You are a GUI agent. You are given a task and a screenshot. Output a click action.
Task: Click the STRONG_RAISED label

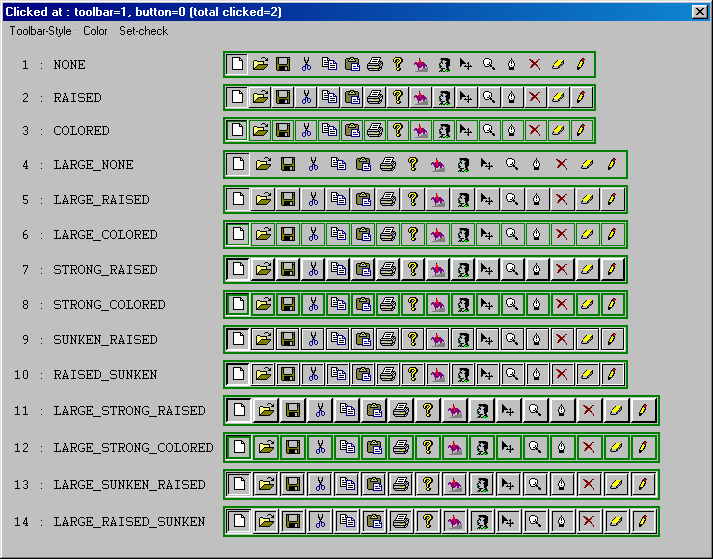coord(105,270)
